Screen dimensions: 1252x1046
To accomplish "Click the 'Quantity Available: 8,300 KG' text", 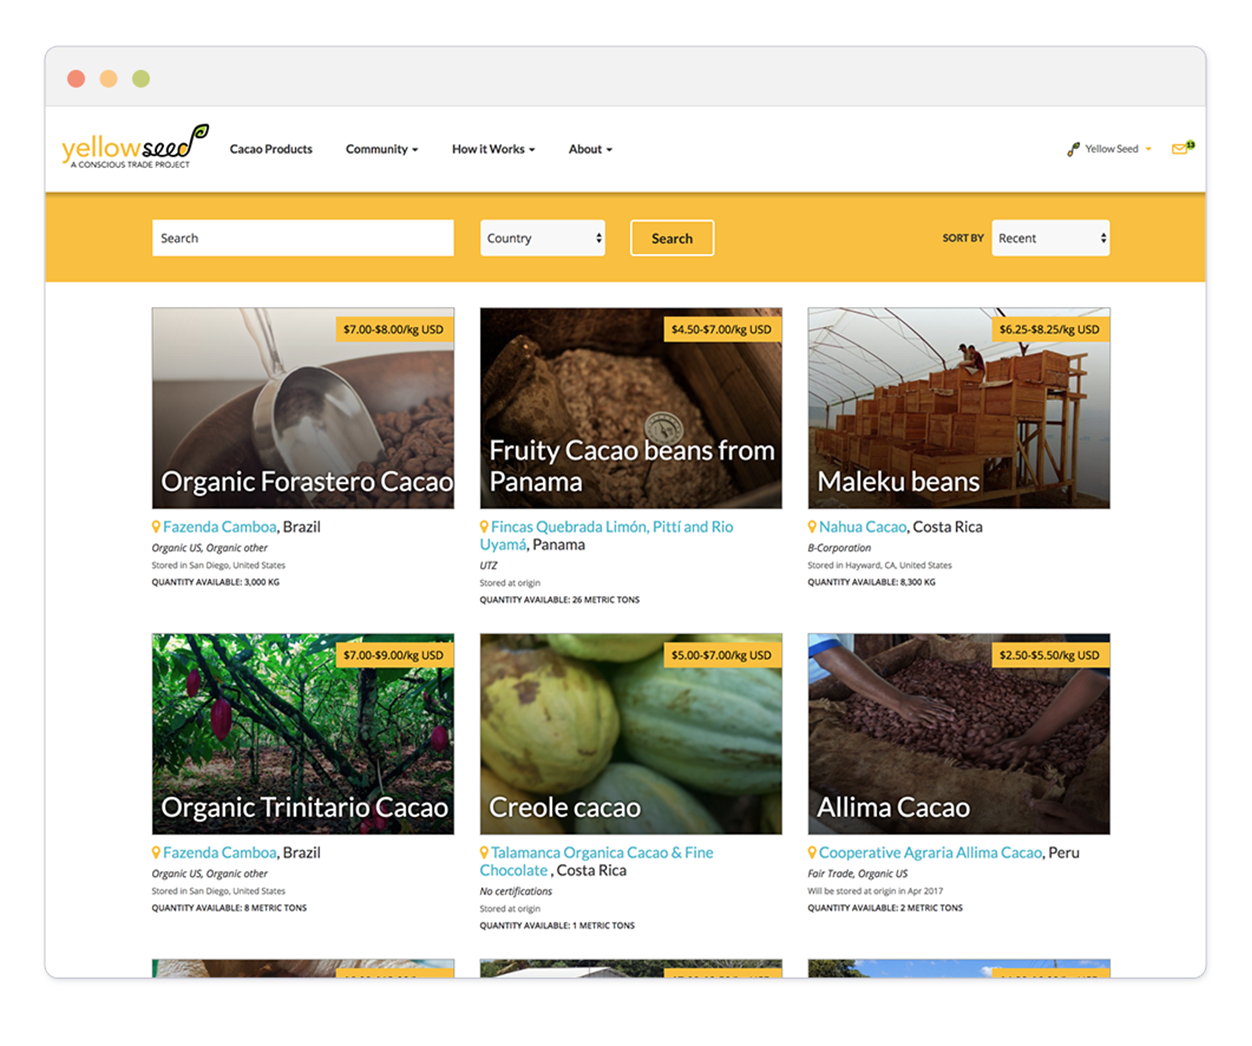I will (x=872, y=582).
